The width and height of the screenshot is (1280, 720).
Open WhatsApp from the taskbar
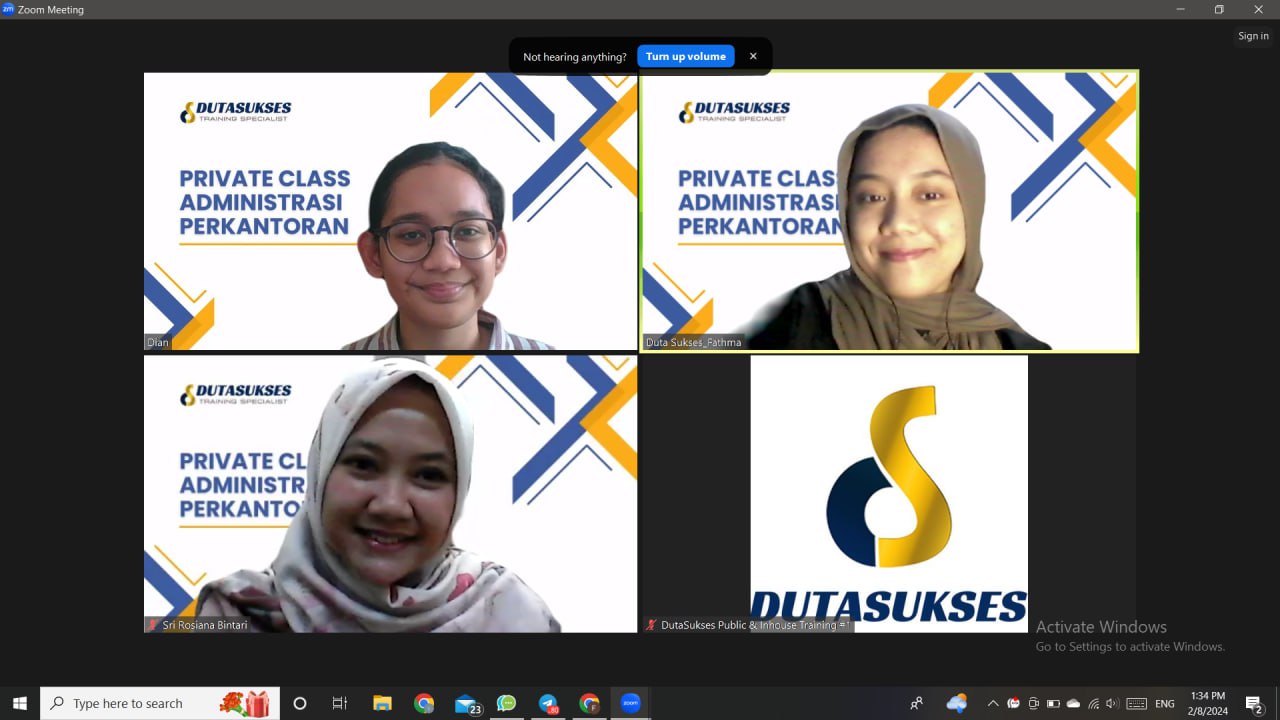click(x=507, y=703)
